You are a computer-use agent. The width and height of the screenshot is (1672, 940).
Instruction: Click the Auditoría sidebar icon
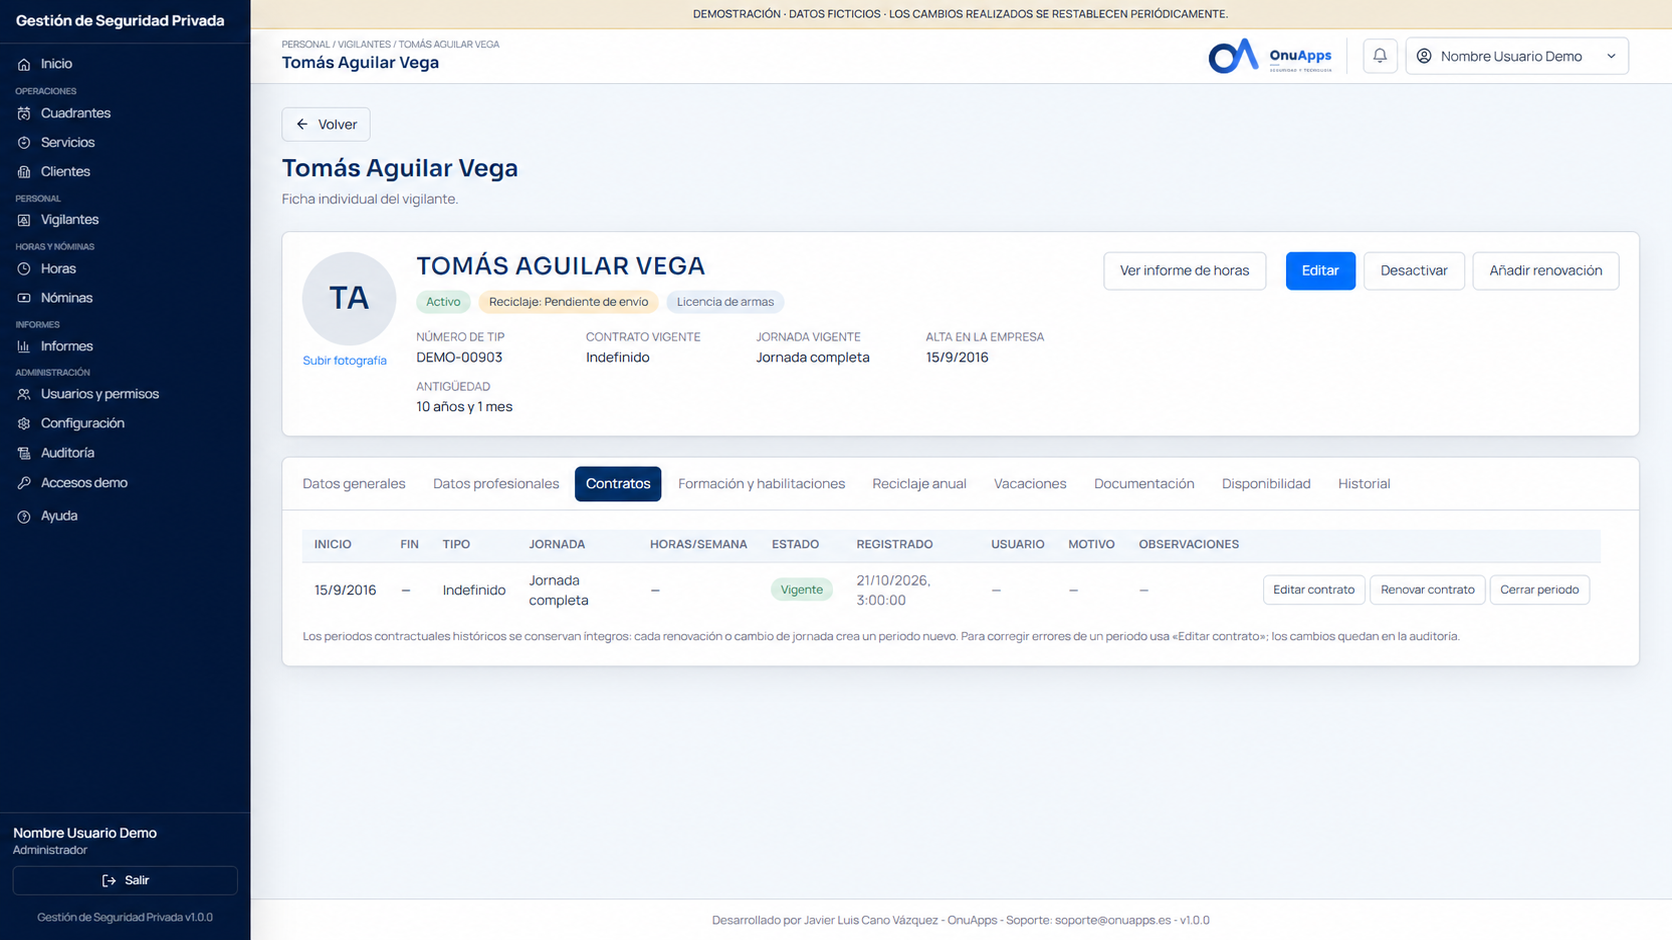coord(24,453)
